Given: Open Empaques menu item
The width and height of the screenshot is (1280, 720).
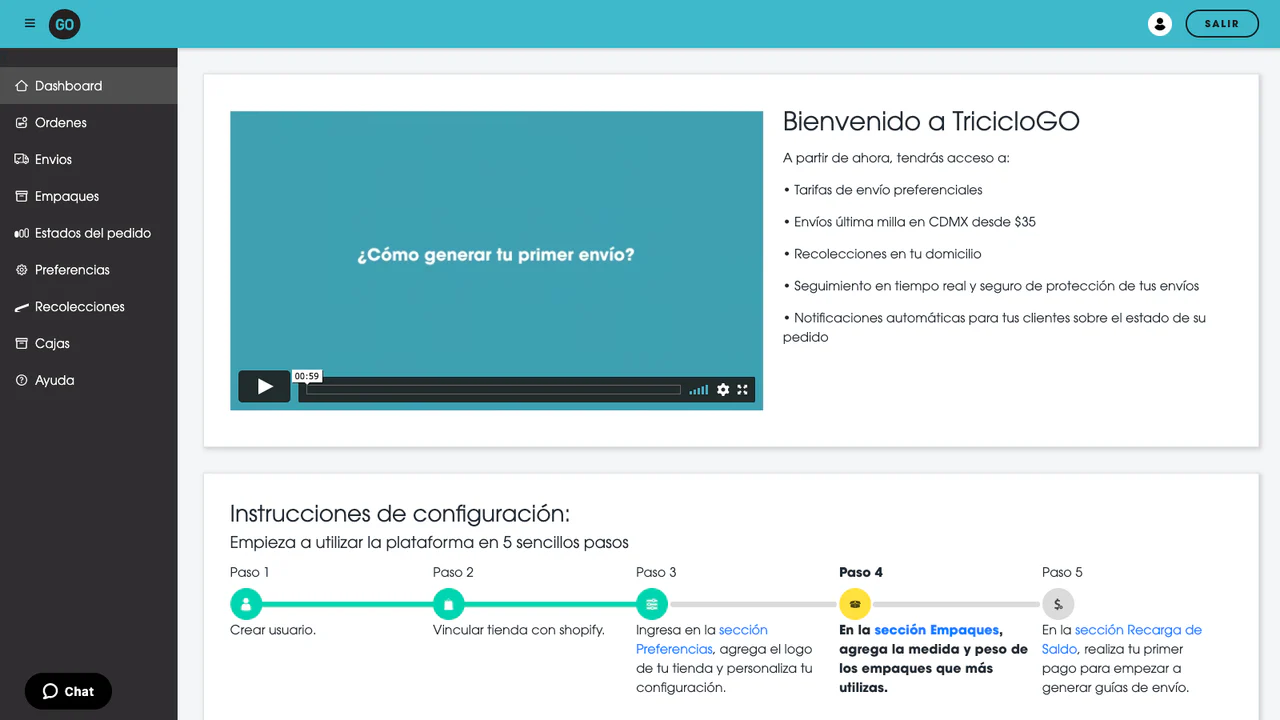Looking at the screenshot, I should (x=89, y=196).
